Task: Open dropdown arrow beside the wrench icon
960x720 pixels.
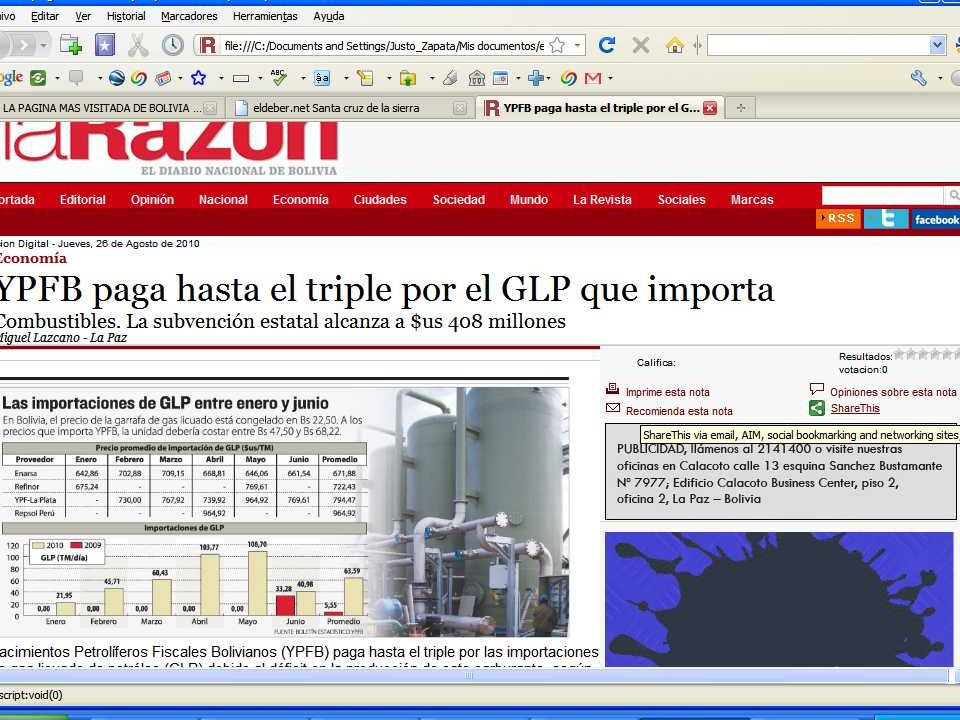Action: tap(940, 78)
